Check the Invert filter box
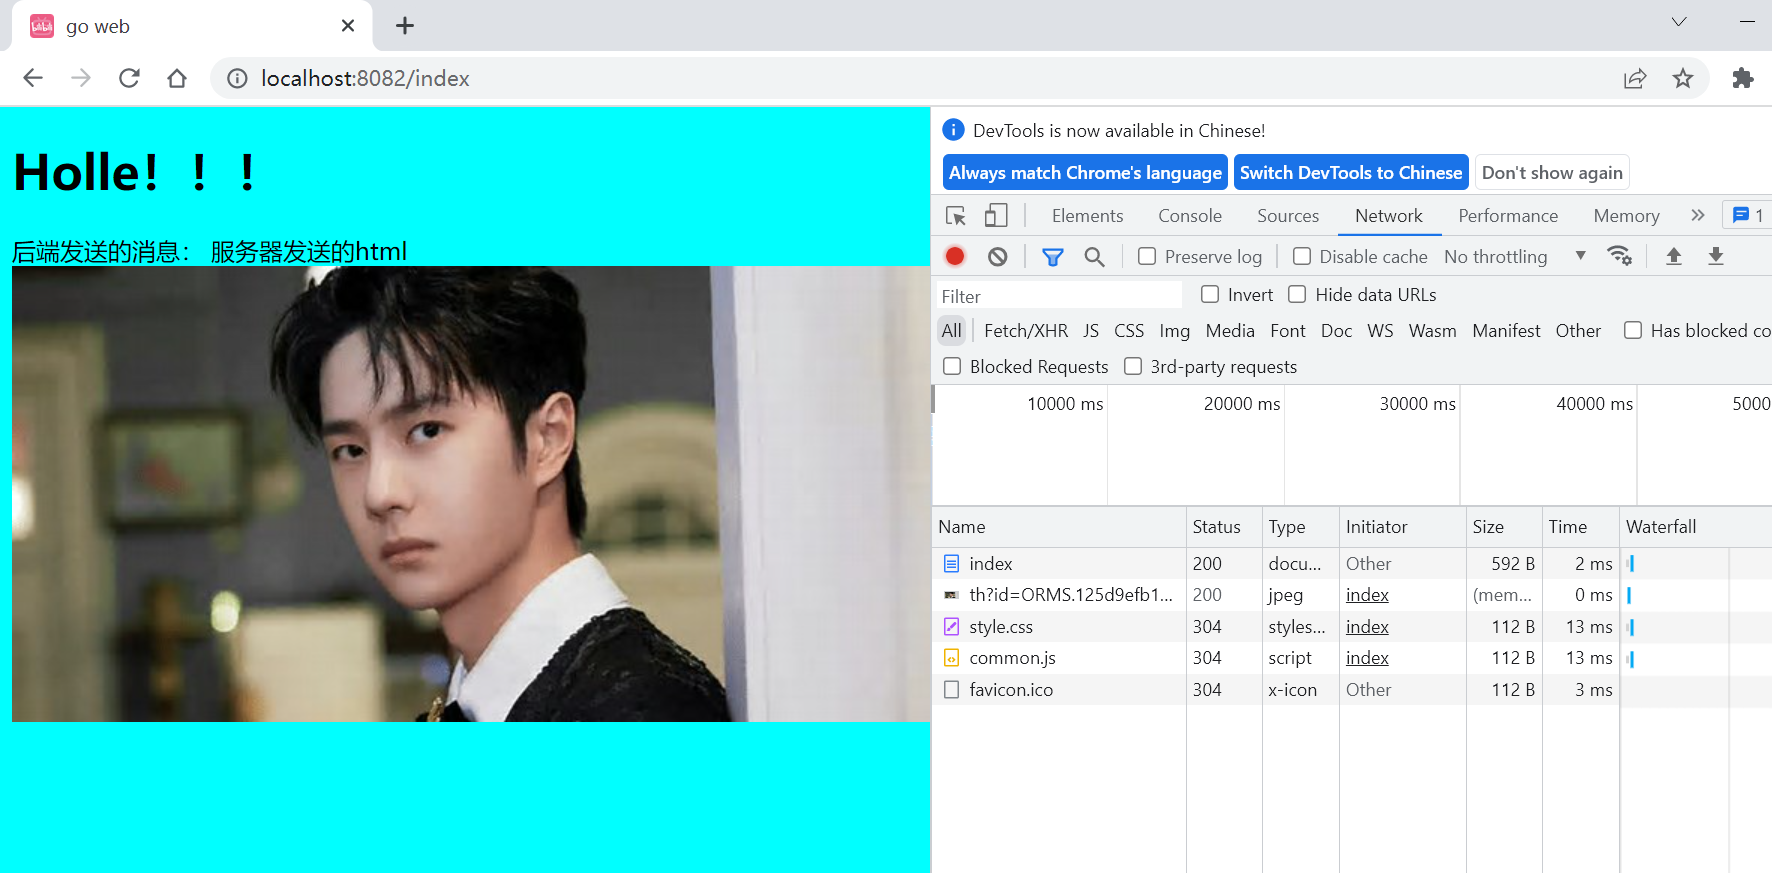This screenshot has width=1772, height=873. coord(1210,295)
